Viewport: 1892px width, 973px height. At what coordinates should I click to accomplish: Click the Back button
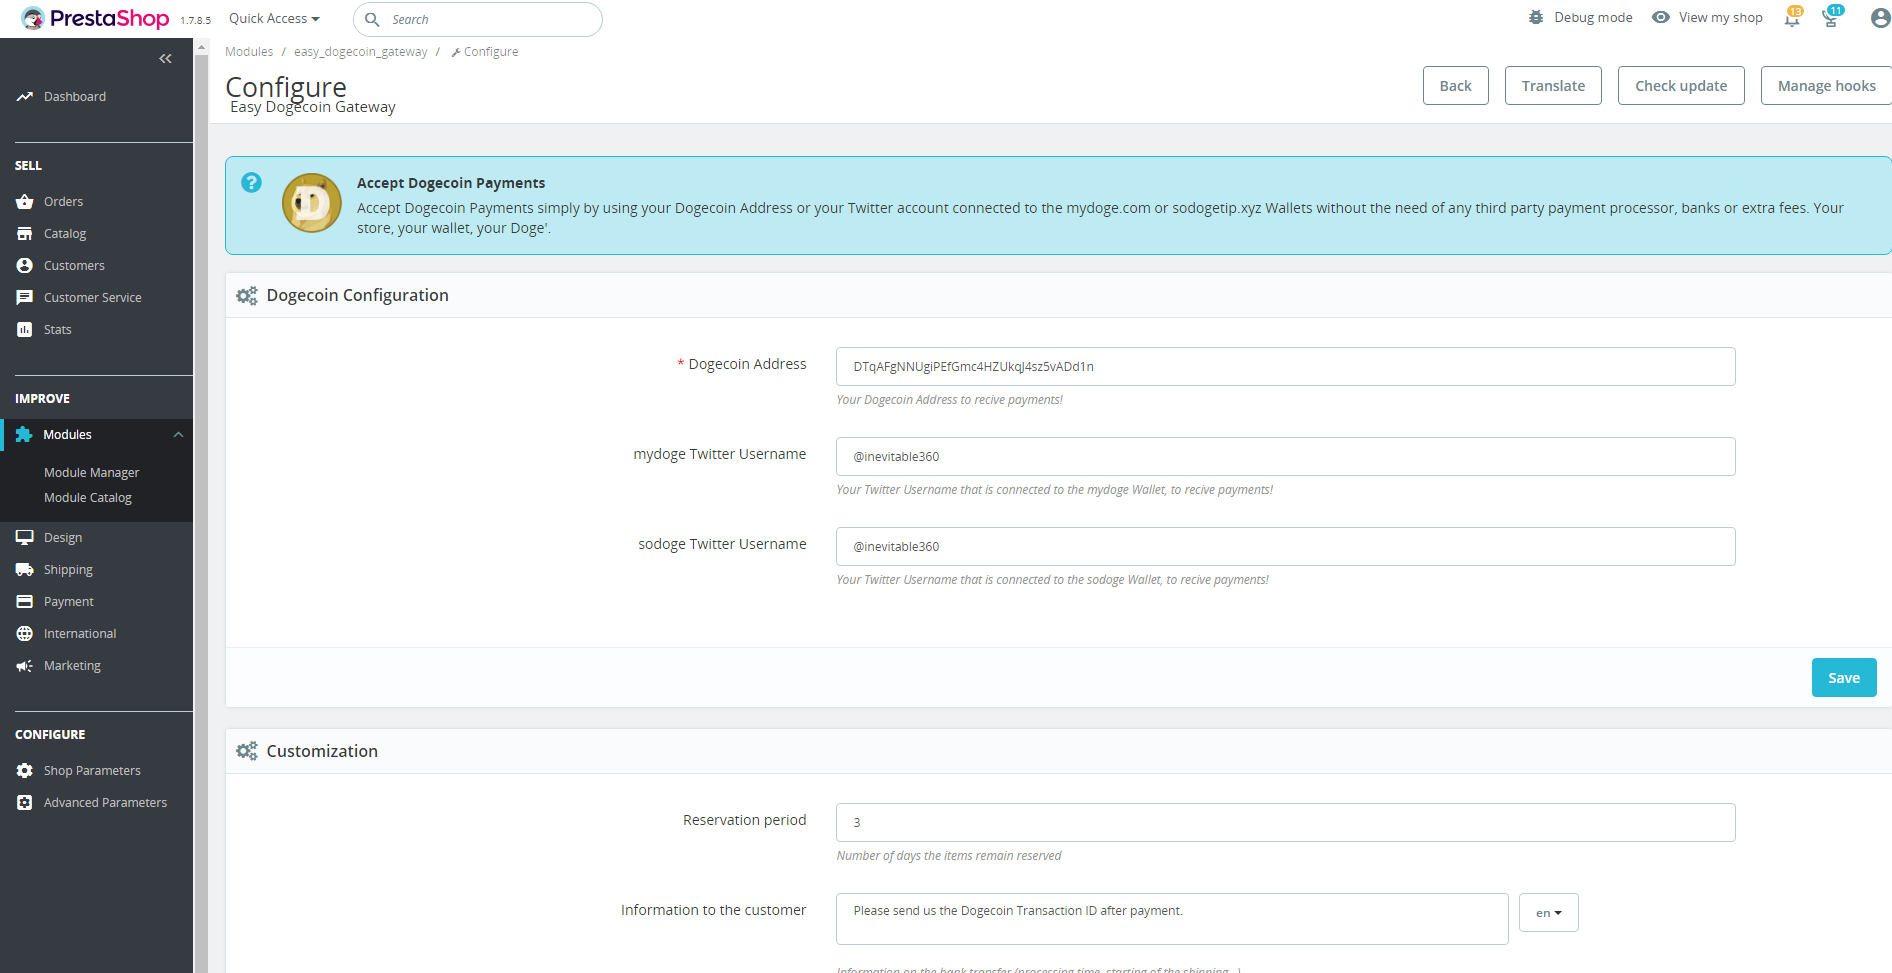point(1456,86)
